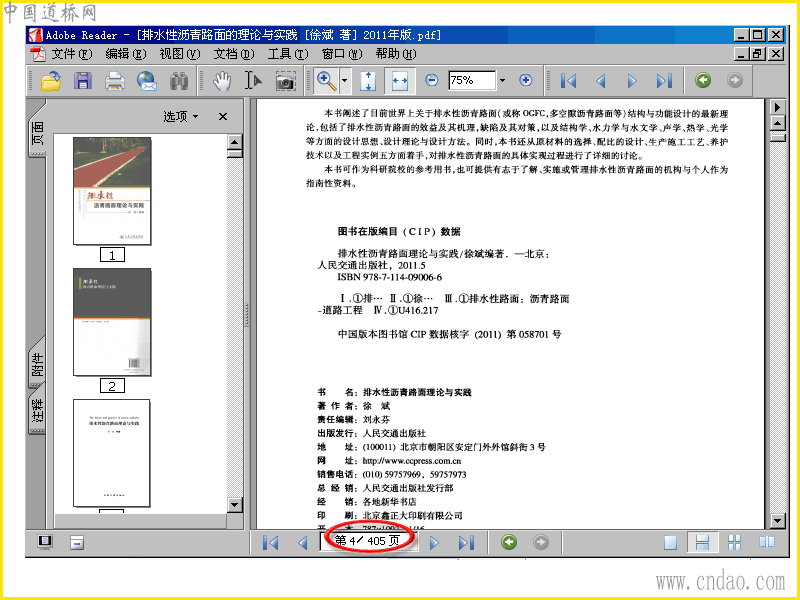This screenshot has width=800, height=600.
Task: Close the pages navigation panel
Action: pos(223,116)
